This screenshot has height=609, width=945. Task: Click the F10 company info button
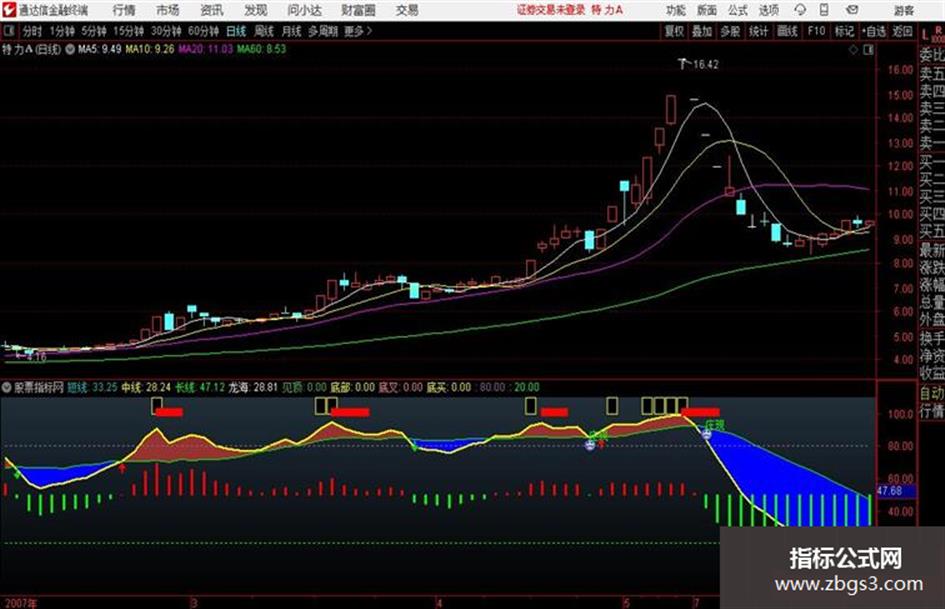(x=816, y=31)
